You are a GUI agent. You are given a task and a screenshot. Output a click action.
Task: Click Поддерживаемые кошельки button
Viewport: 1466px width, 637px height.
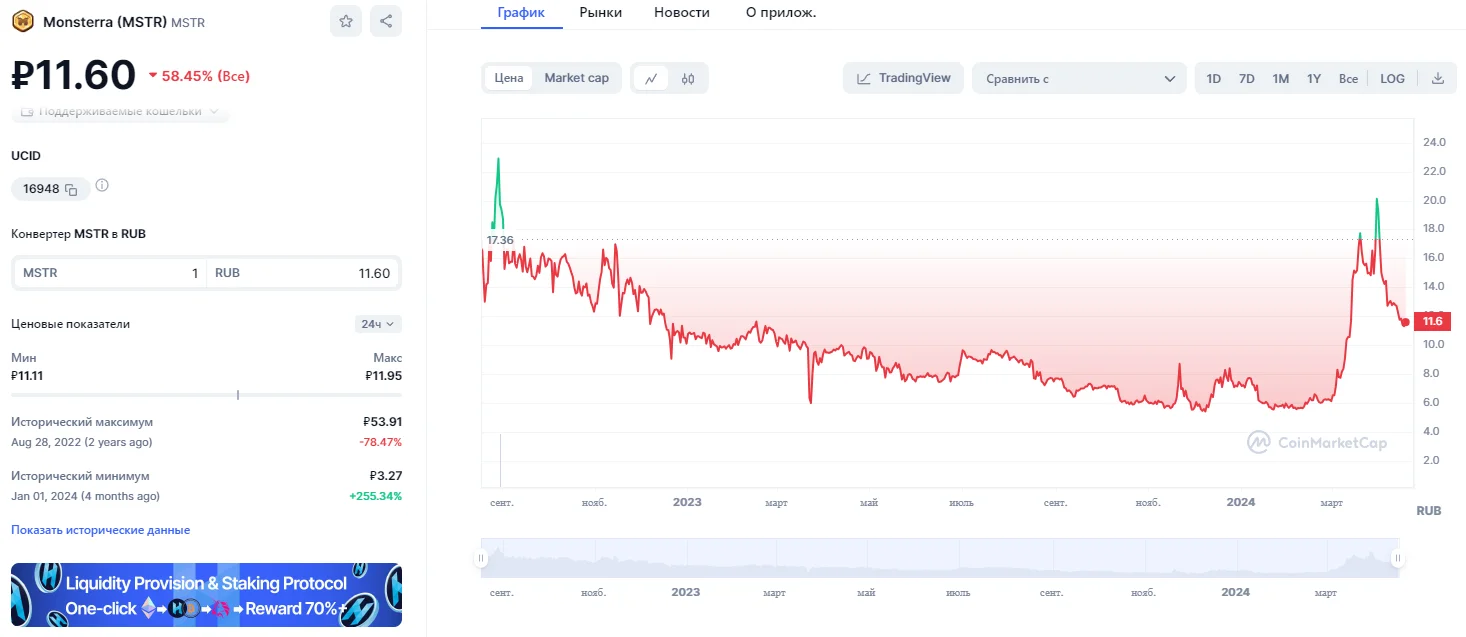120,111
